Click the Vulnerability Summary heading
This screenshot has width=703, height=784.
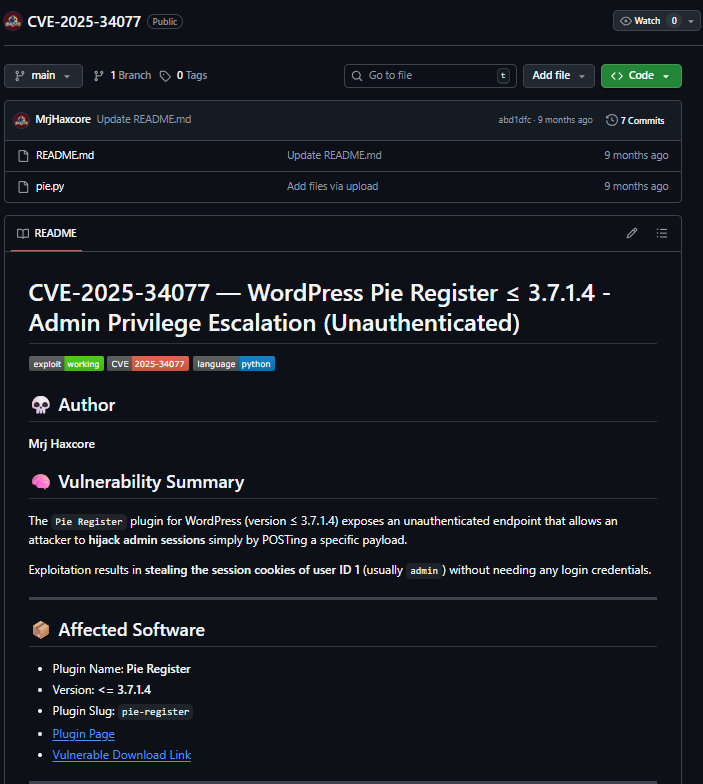point(151,482)
